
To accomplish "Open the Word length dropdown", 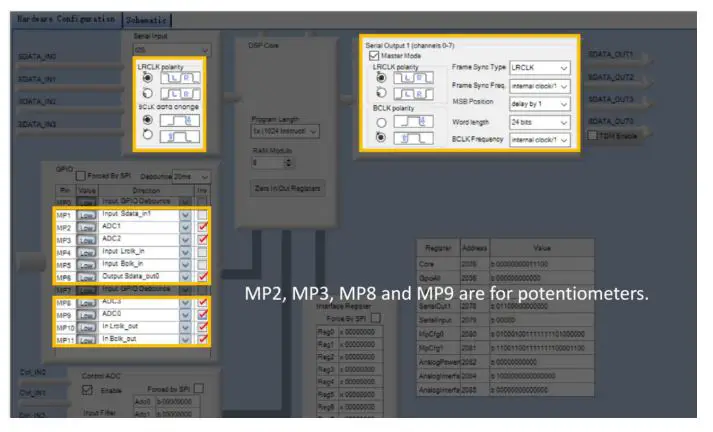I will pyautogui.click(x=540, y=122).
